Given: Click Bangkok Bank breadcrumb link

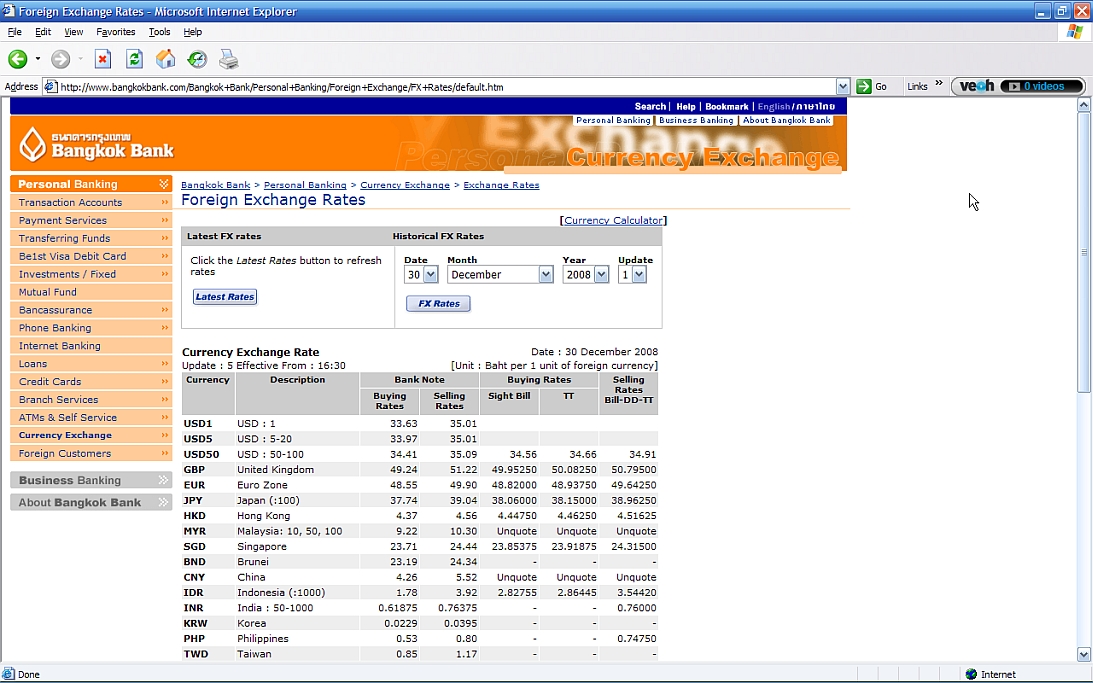Looking at the screenshot, I should coord(215,185).
